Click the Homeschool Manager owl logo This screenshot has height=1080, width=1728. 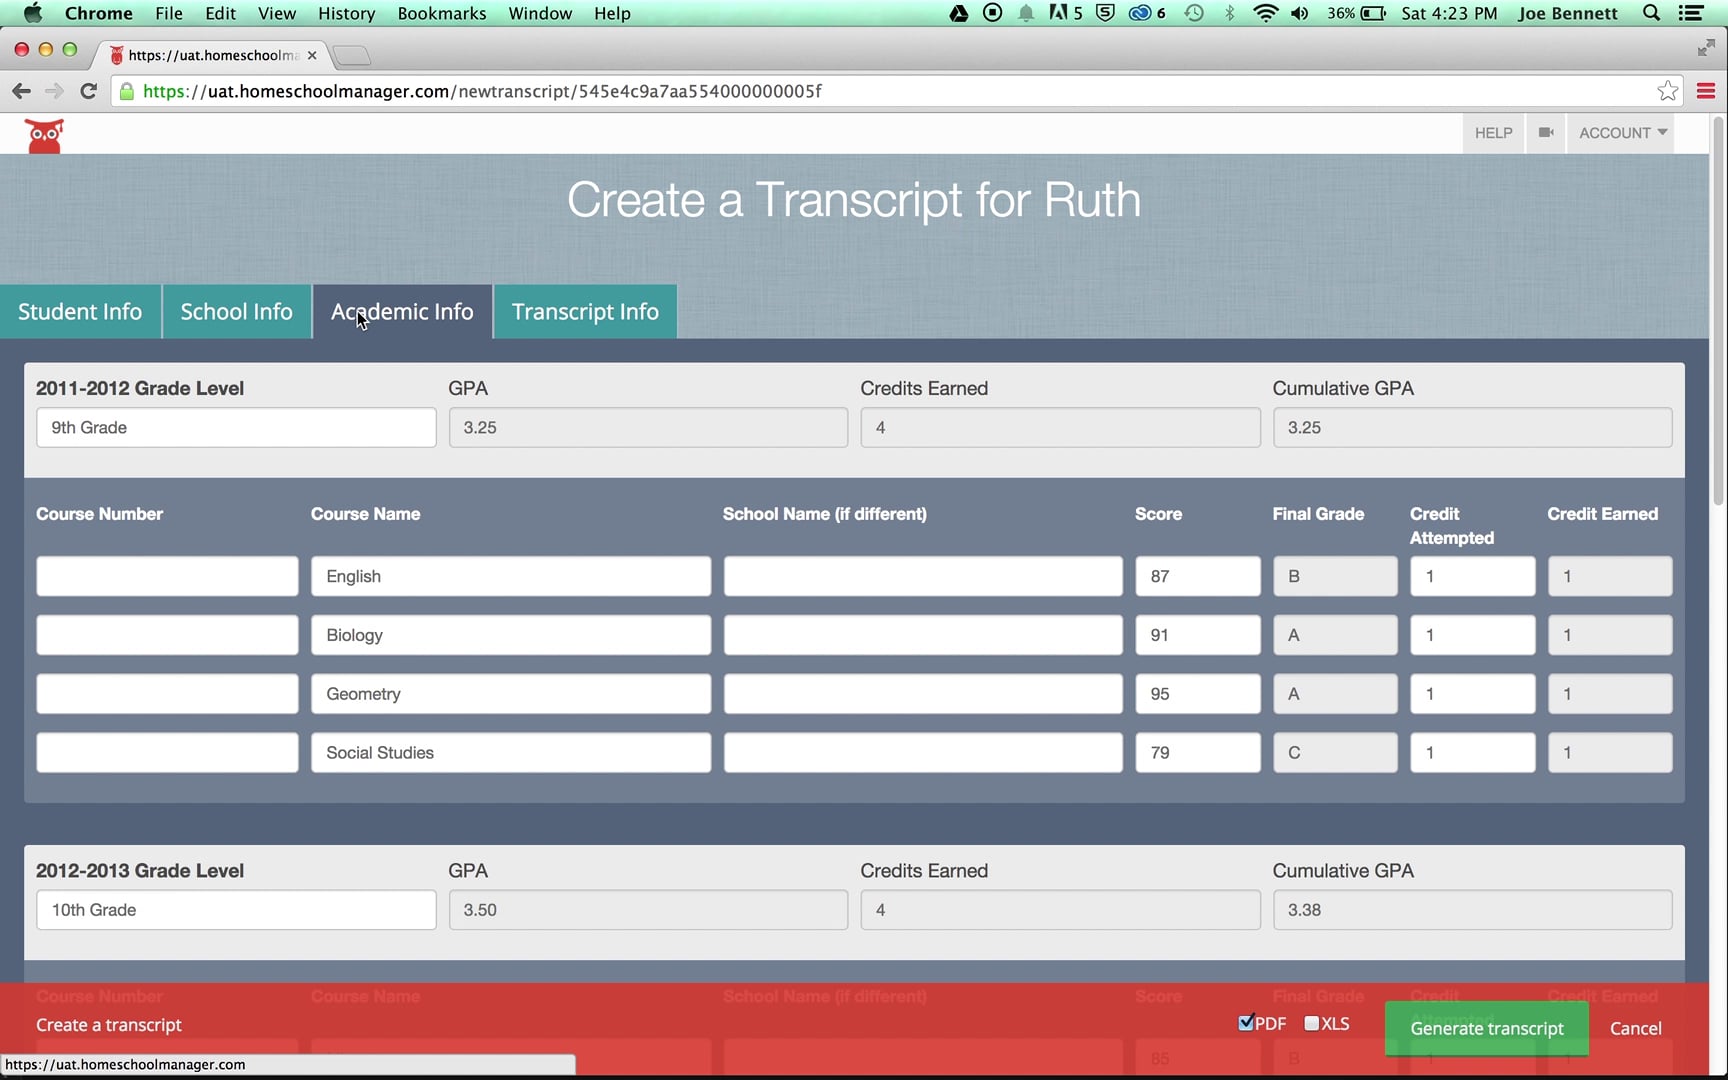pyautogui.click(x=44, y=134)
